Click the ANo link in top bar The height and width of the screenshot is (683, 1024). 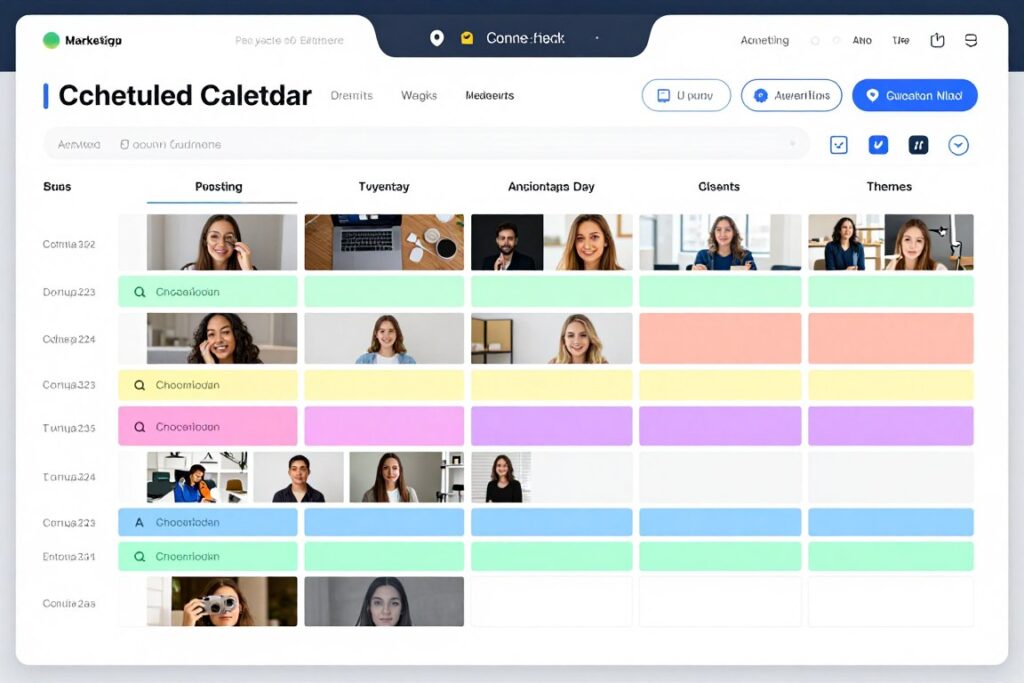[862, 40]
